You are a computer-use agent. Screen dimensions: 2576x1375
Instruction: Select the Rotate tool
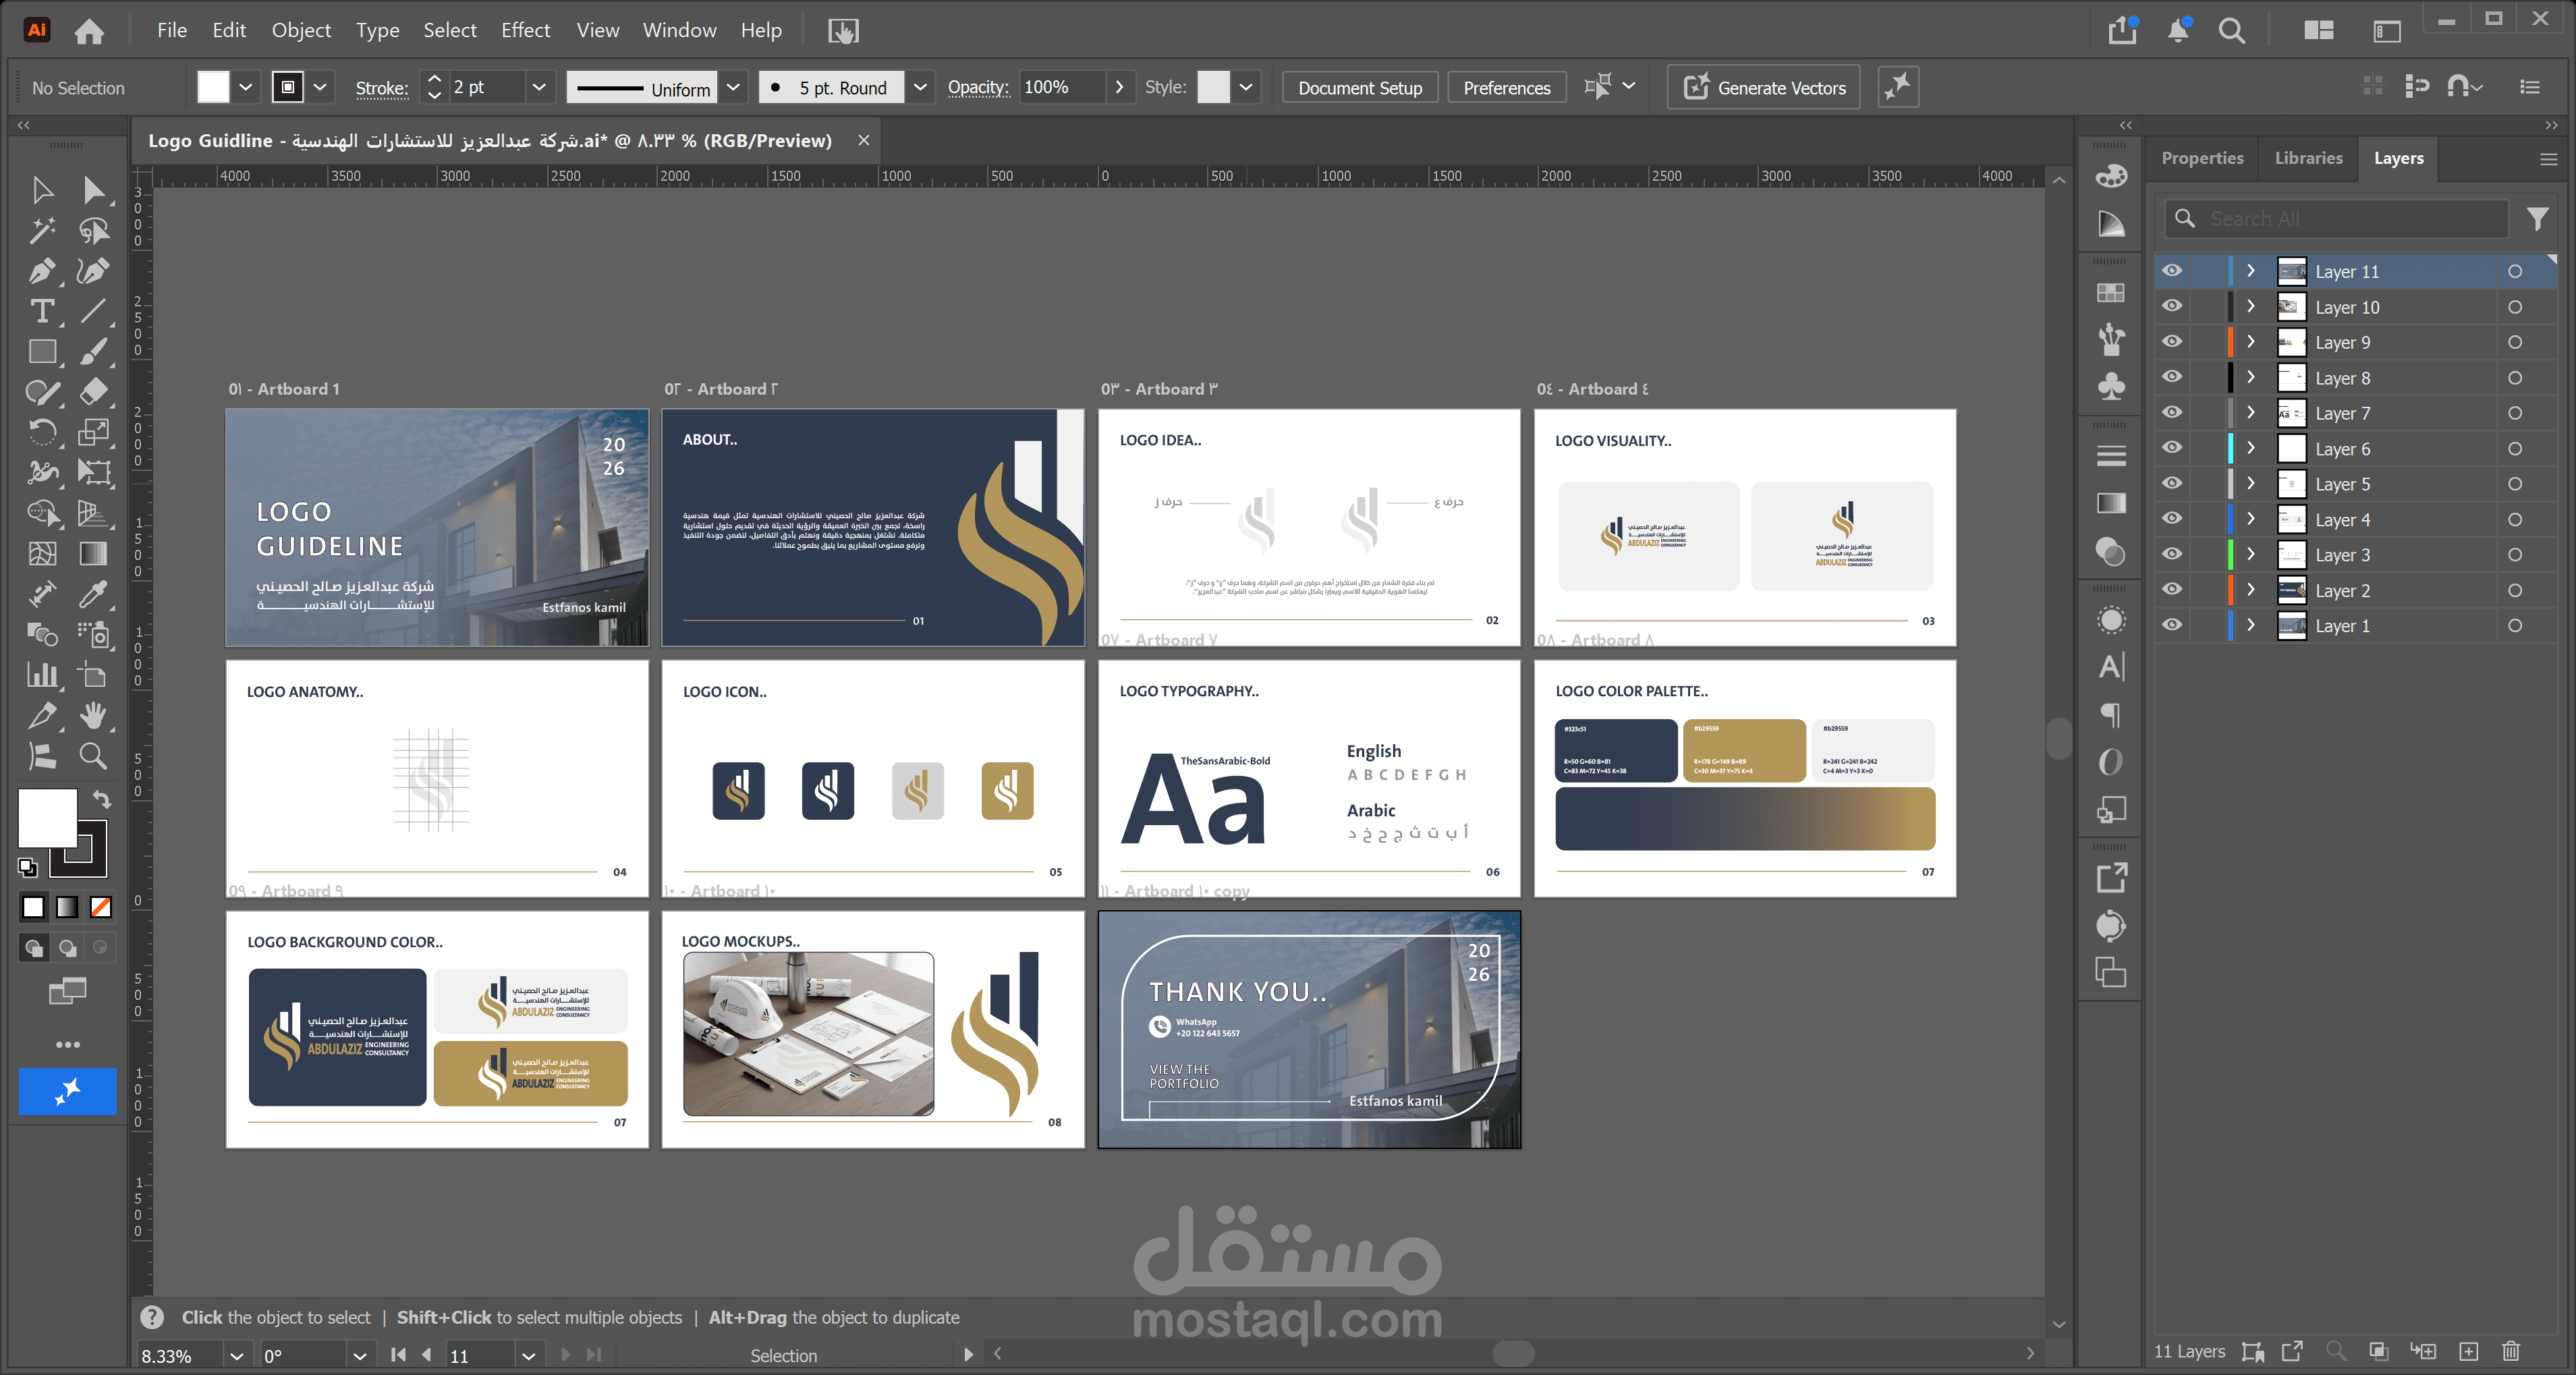tap(42, 432)
